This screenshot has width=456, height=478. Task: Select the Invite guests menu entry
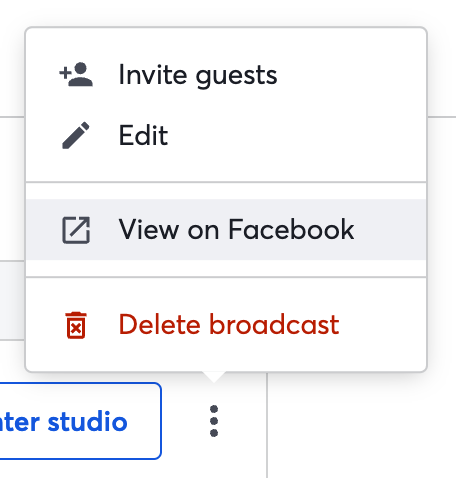click(226, 75)
